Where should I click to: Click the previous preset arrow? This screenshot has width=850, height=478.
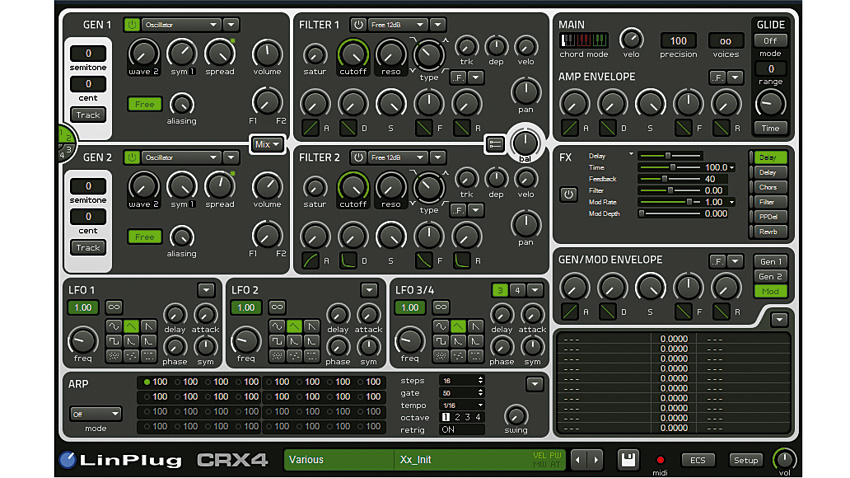(578, 460)
